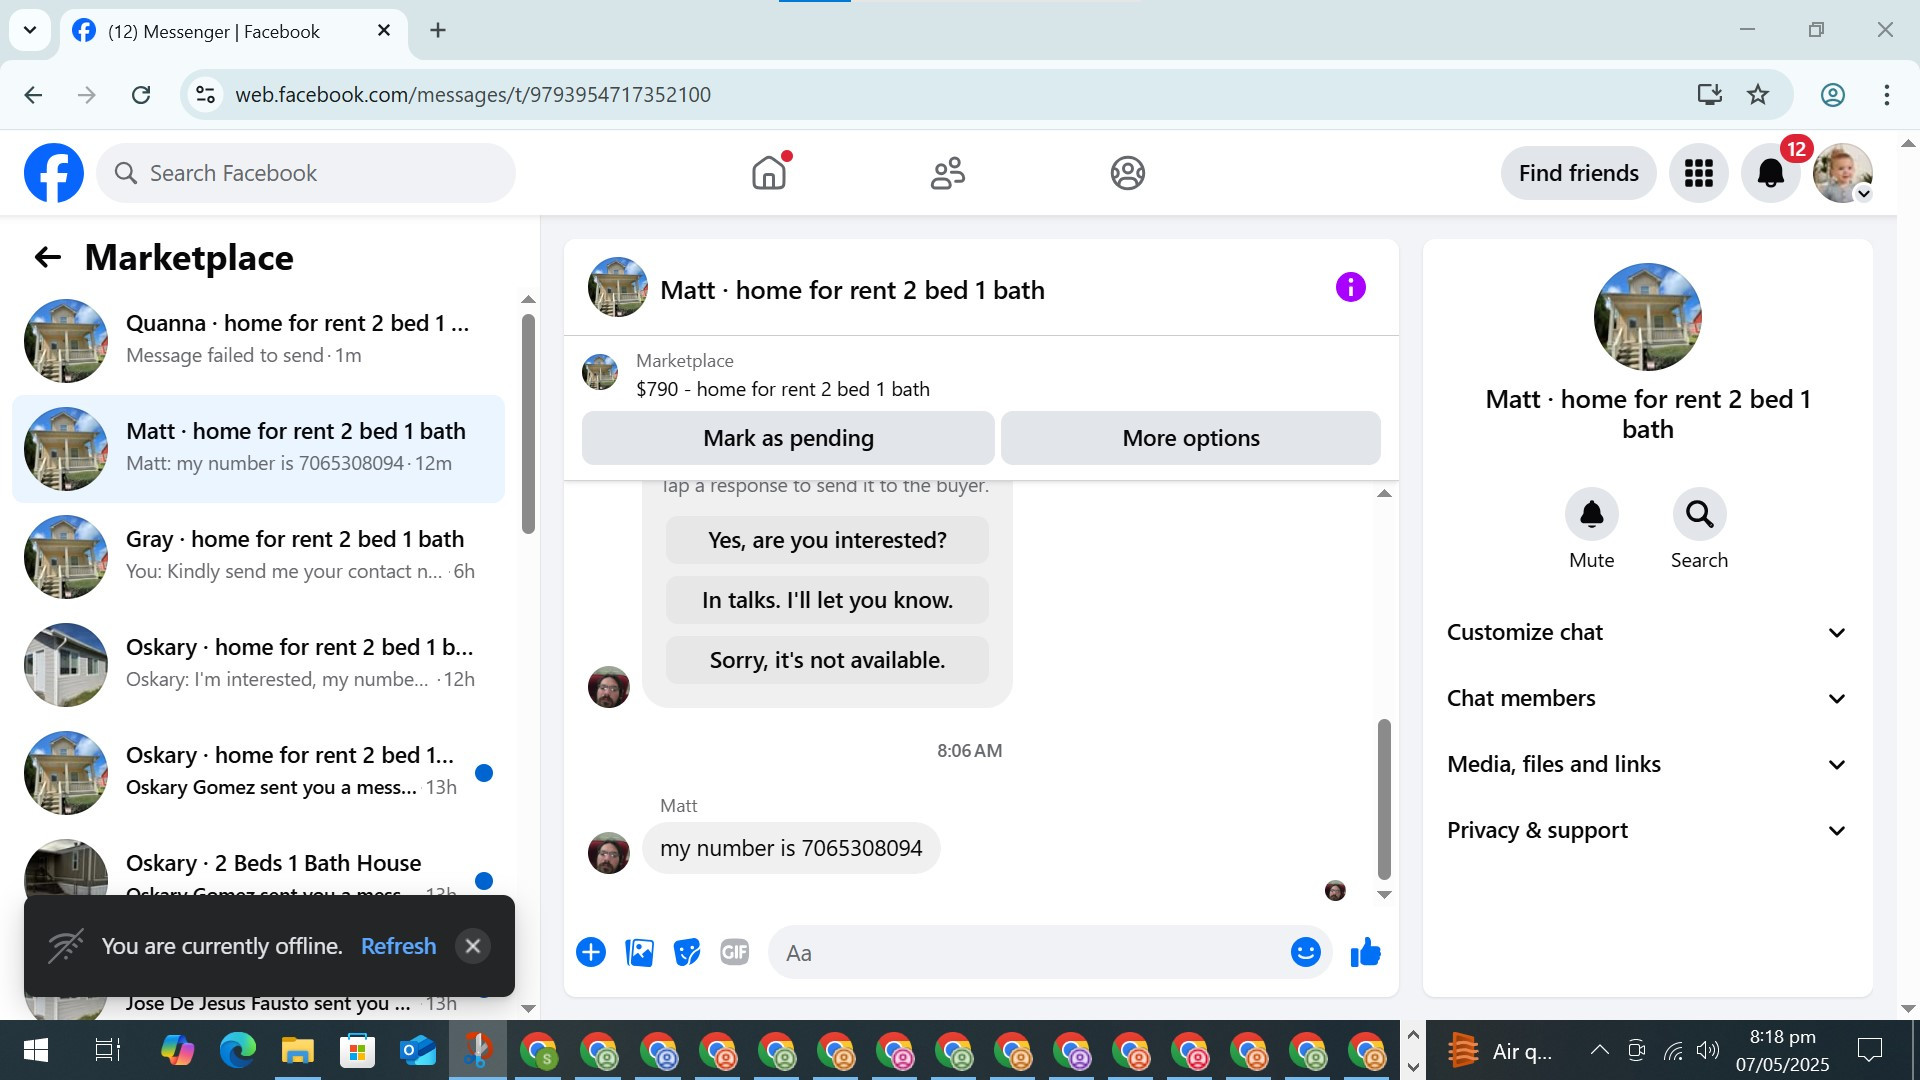Click the Aa message input field
The image size is (1920, 1080).
tap(1030, 953)
